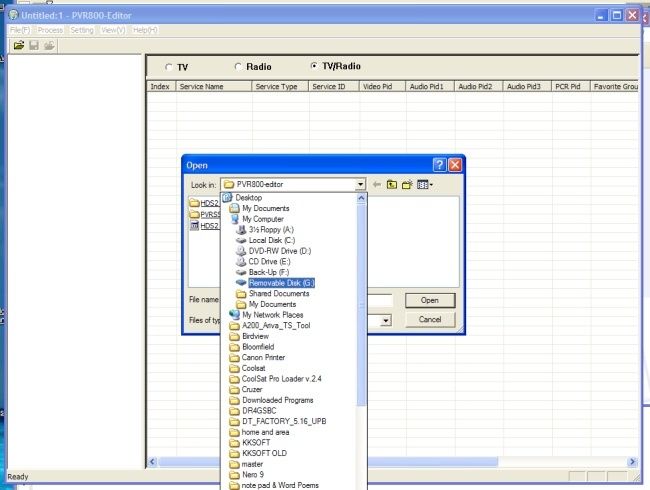
Task: Choose Removable Disk (G:) from the list
Action: 281,283
